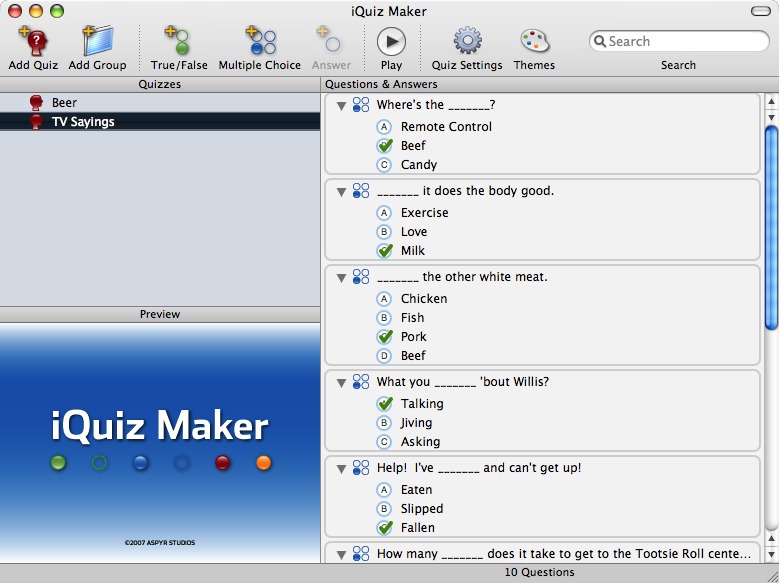Click the red head icon beside Beer

click(x=36, y=103)
